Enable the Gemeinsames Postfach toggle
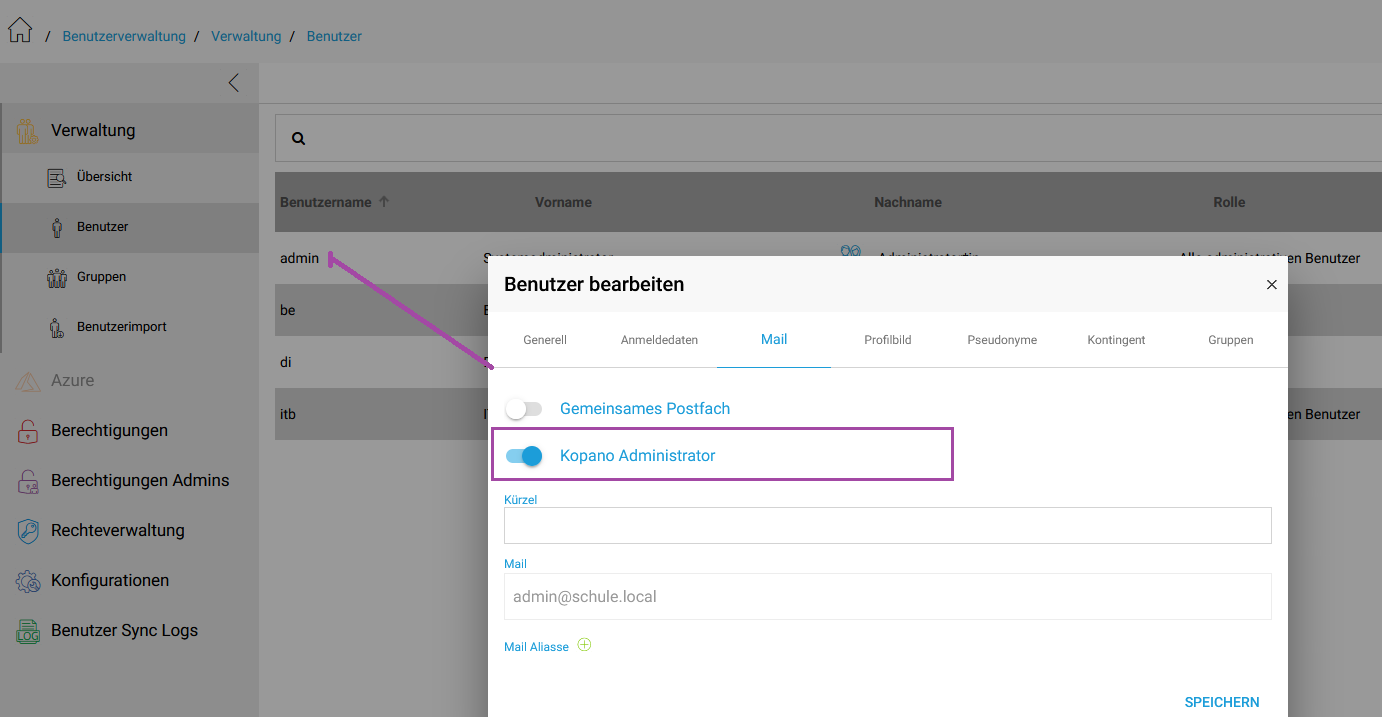The image size is (1382, 717). pyautogui.click(x=523, y=409)
